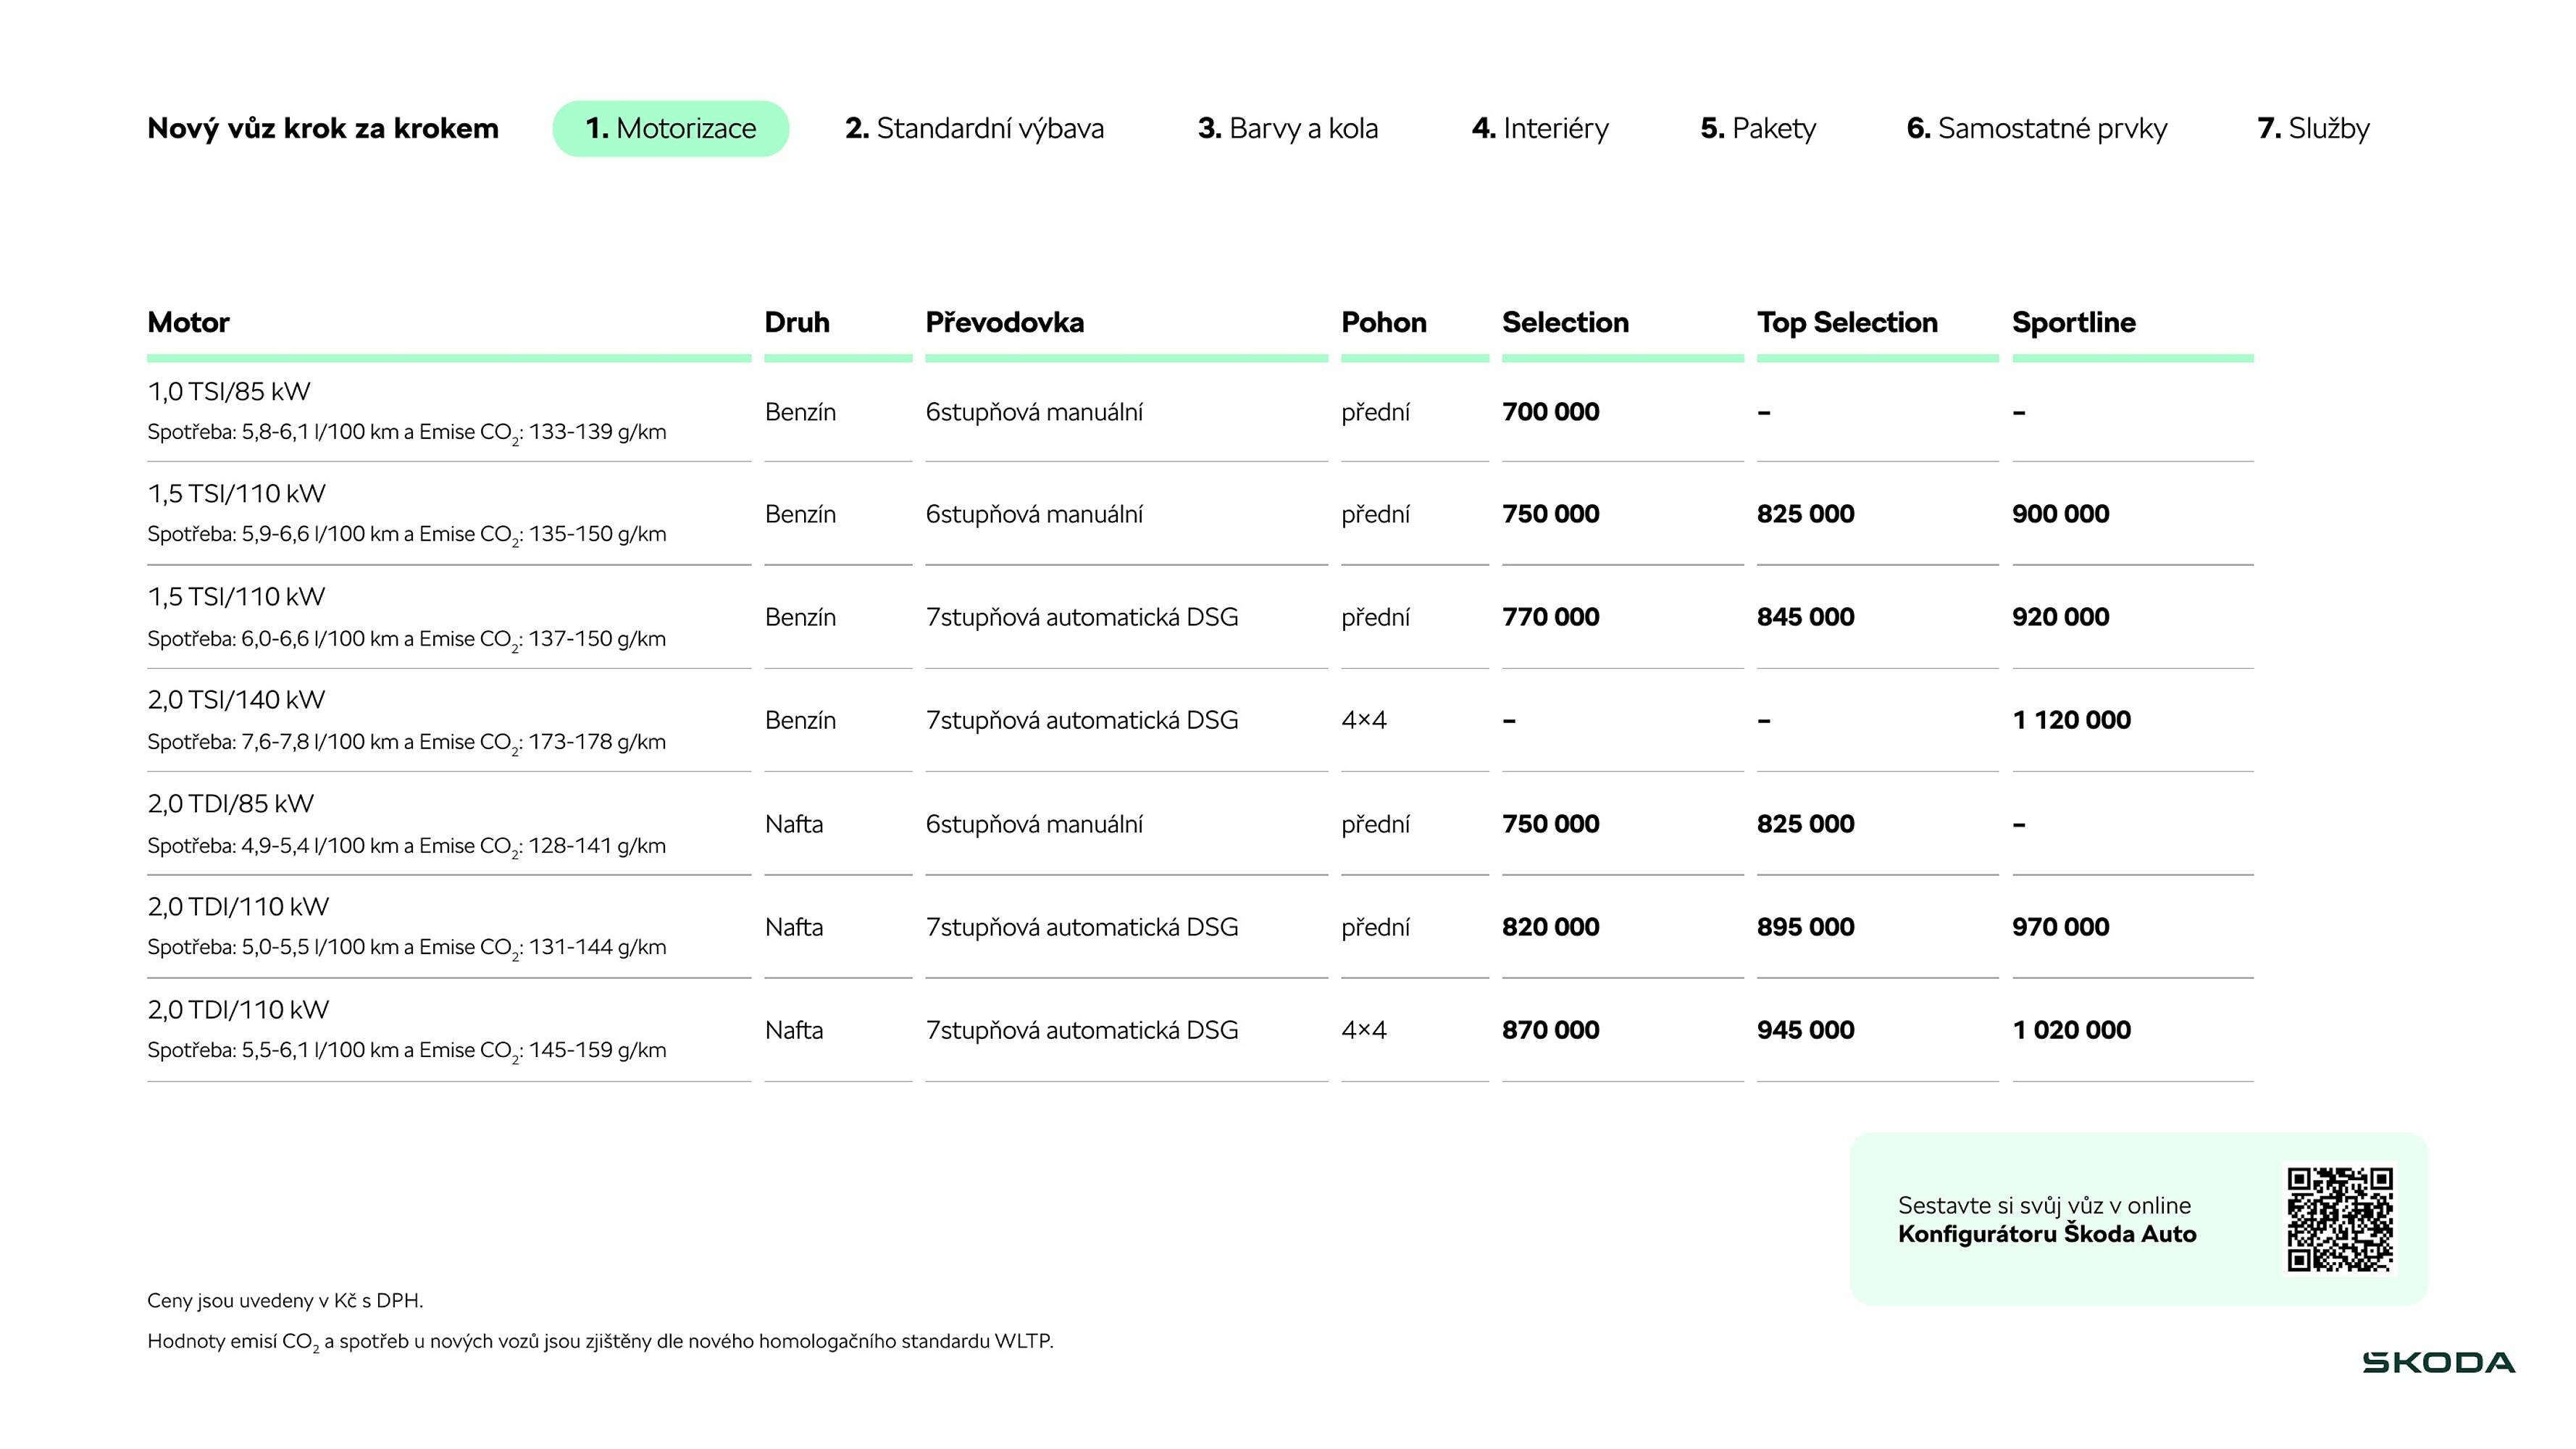Viewport: 2576px width, 1449px height.
Task: Select the 1 120 000 Sportline price
Action: pyautogui.click(x=2071, y=719)
